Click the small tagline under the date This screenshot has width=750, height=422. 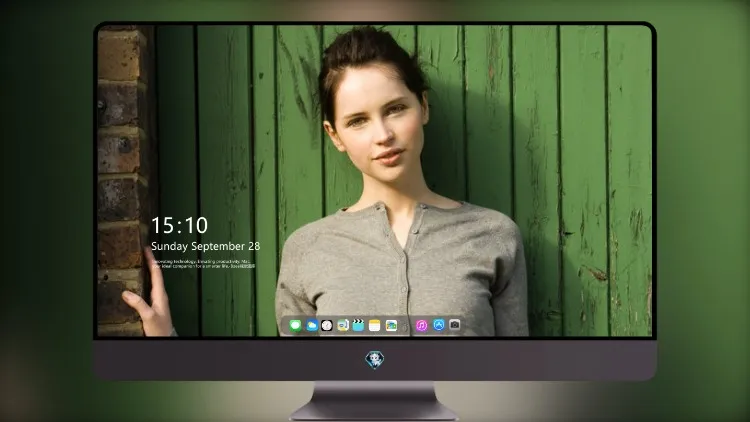(203, 264)
